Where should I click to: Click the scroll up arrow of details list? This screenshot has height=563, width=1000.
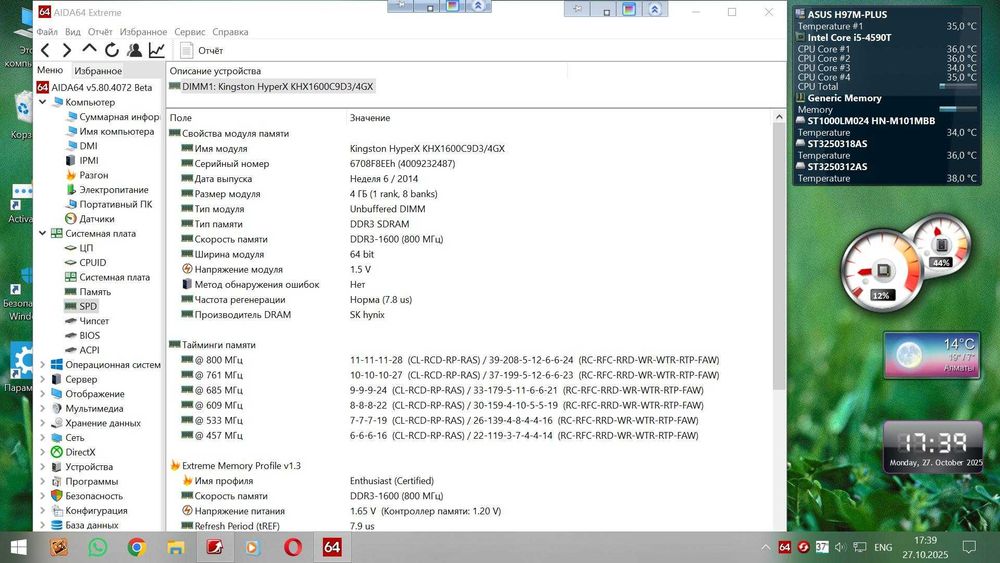pos(779,117)
